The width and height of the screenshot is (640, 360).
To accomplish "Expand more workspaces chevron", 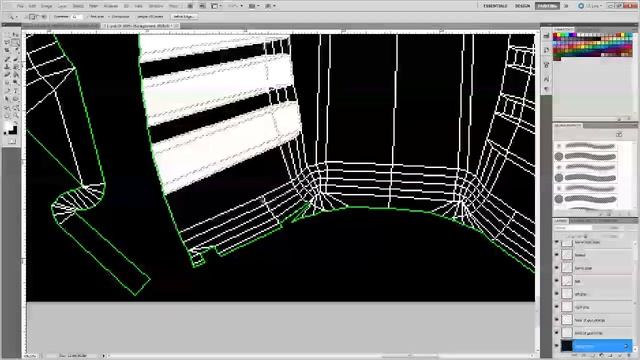I will [x=566, y=6].
